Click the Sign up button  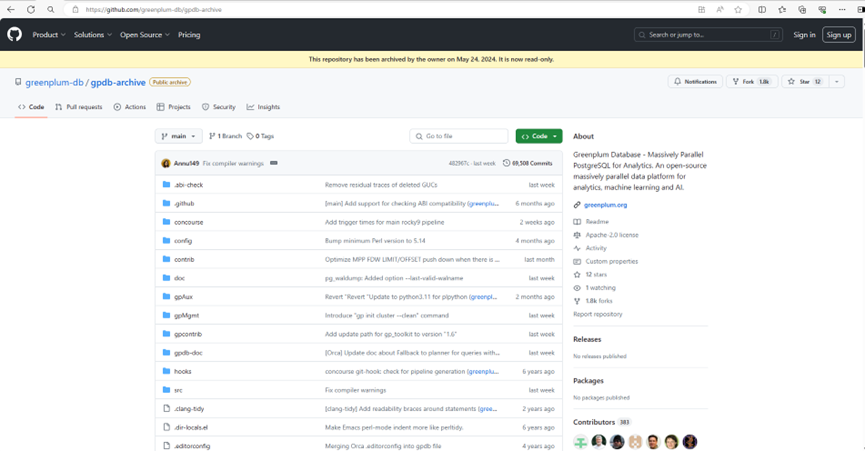(x=839, y=35)
